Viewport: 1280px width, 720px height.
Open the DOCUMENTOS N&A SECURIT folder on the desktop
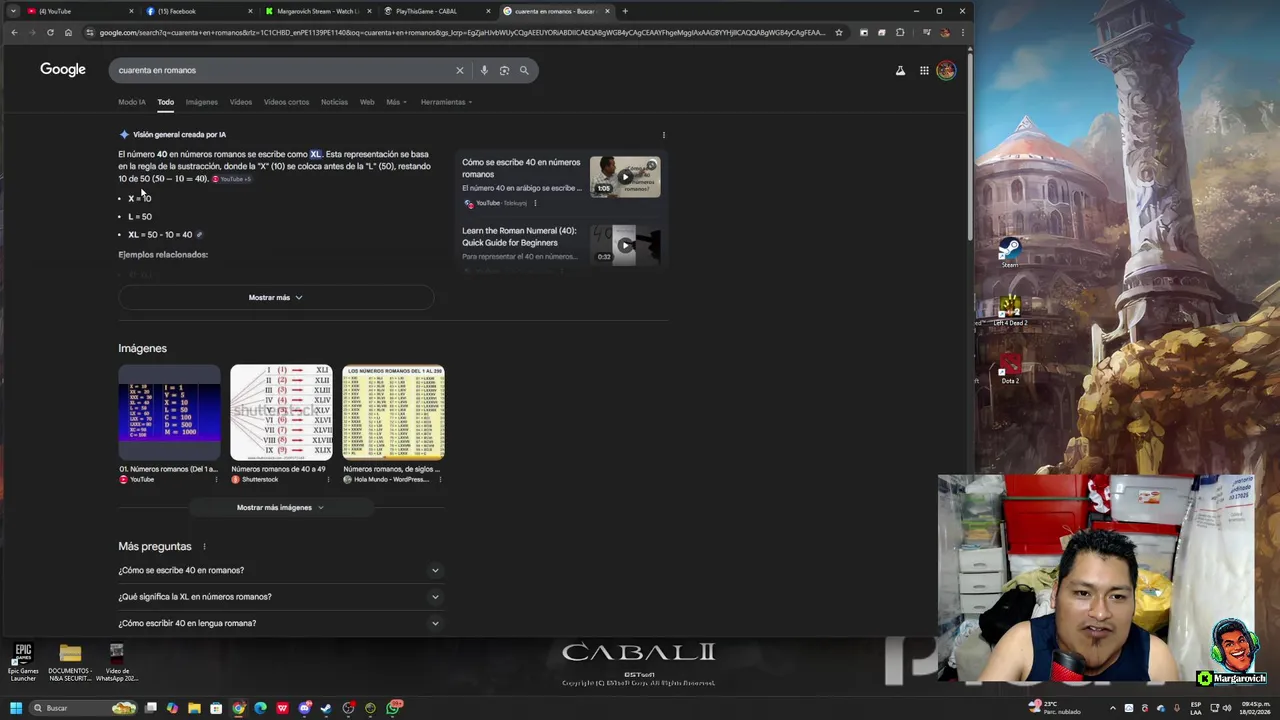[x=69, y=661]
